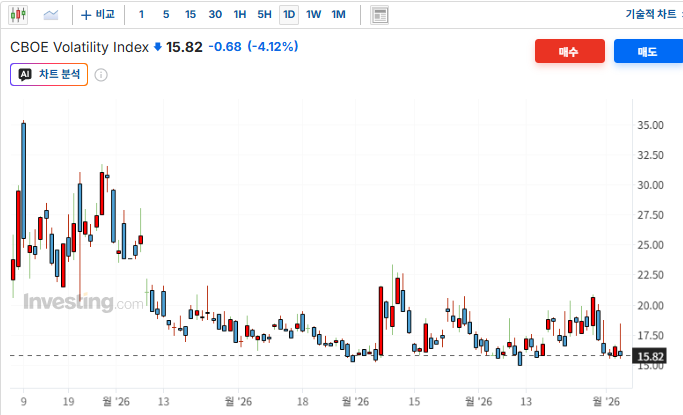Click the -0.68 change value

point(225,47)
